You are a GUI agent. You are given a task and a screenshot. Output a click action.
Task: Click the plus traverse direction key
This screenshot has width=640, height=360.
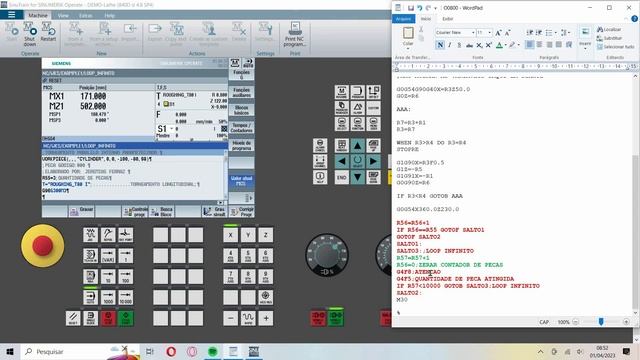(266, 318)
